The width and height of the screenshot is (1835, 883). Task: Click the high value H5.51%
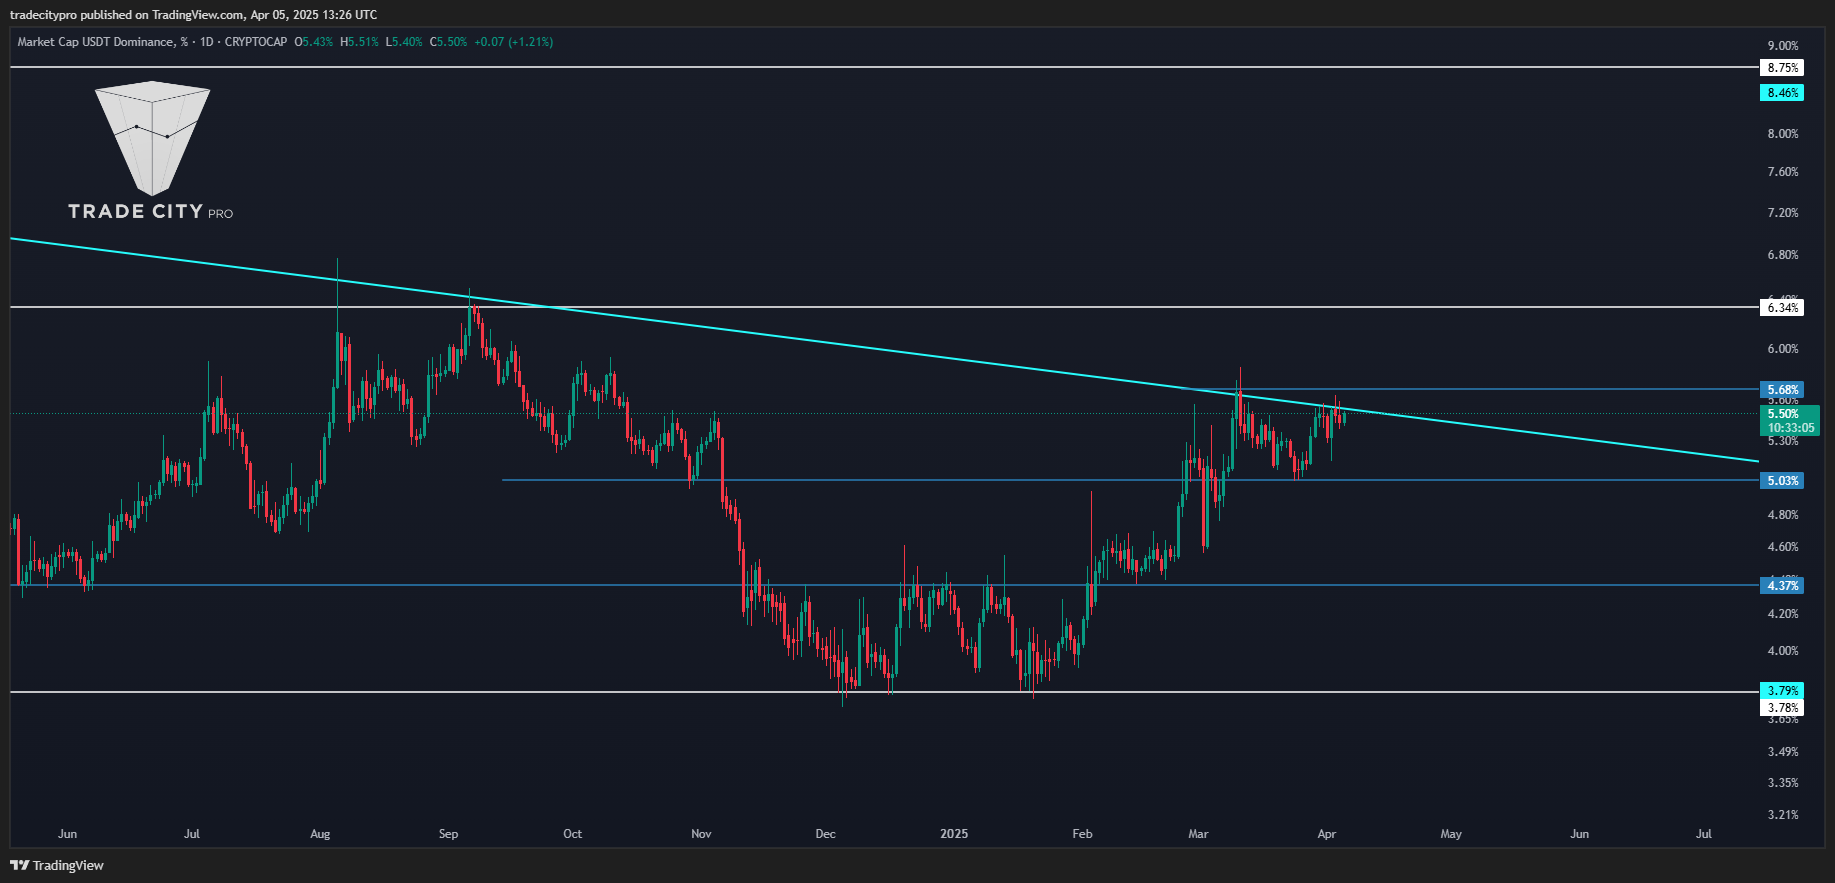[x=359, y=42]
